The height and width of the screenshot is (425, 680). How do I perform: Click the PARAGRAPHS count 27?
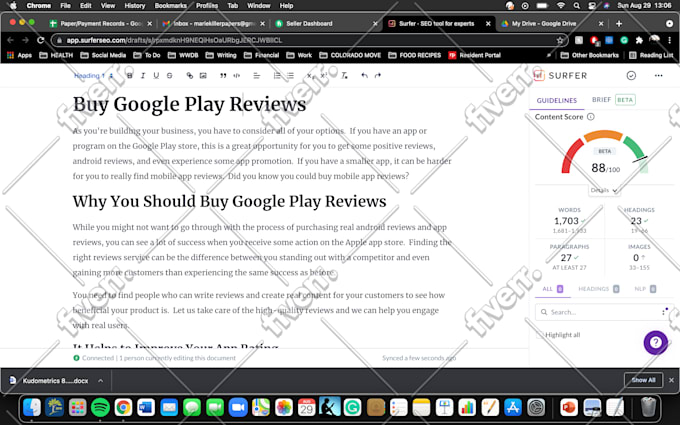pyautogui.click(x=566, y=258)
